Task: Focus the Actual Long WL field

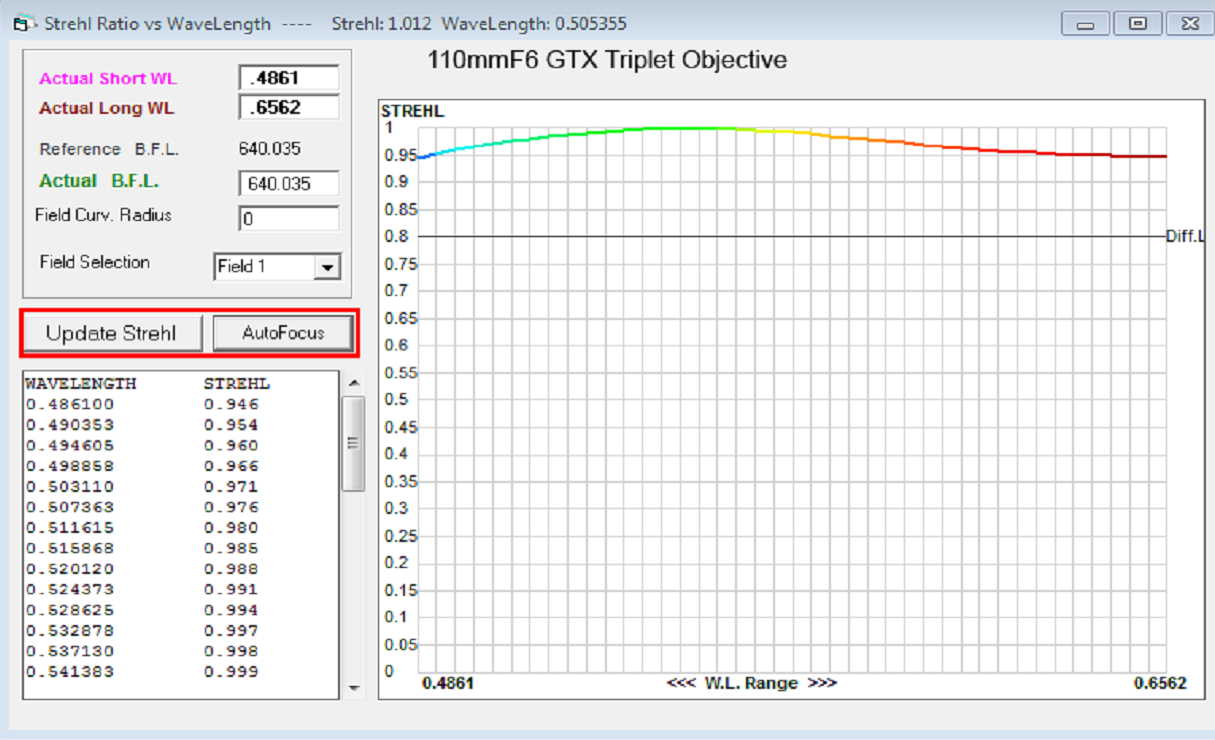Action: pos(289,108)
